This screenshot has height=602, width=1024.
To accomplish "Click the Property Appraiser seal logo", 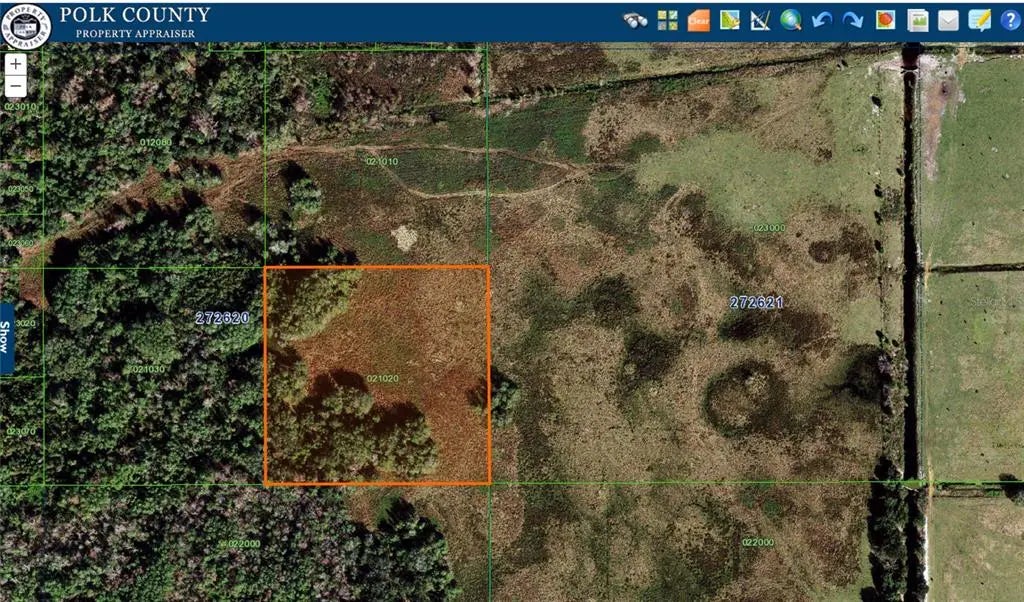I will (x=26, y=22).
